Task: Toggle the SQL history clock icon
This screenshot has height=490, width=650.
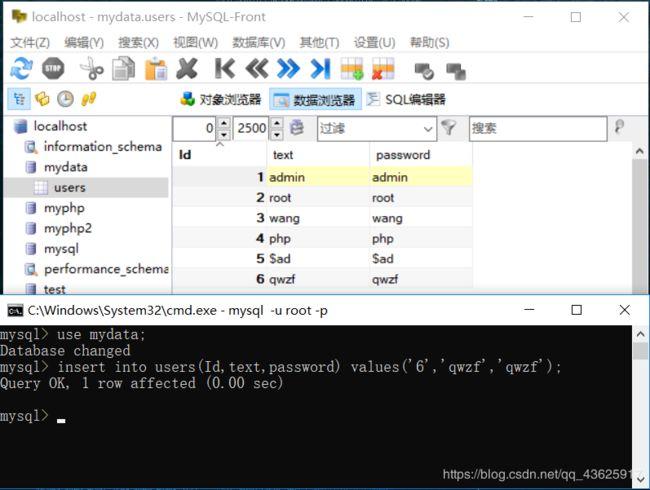Action: click(x=65, y=99)
